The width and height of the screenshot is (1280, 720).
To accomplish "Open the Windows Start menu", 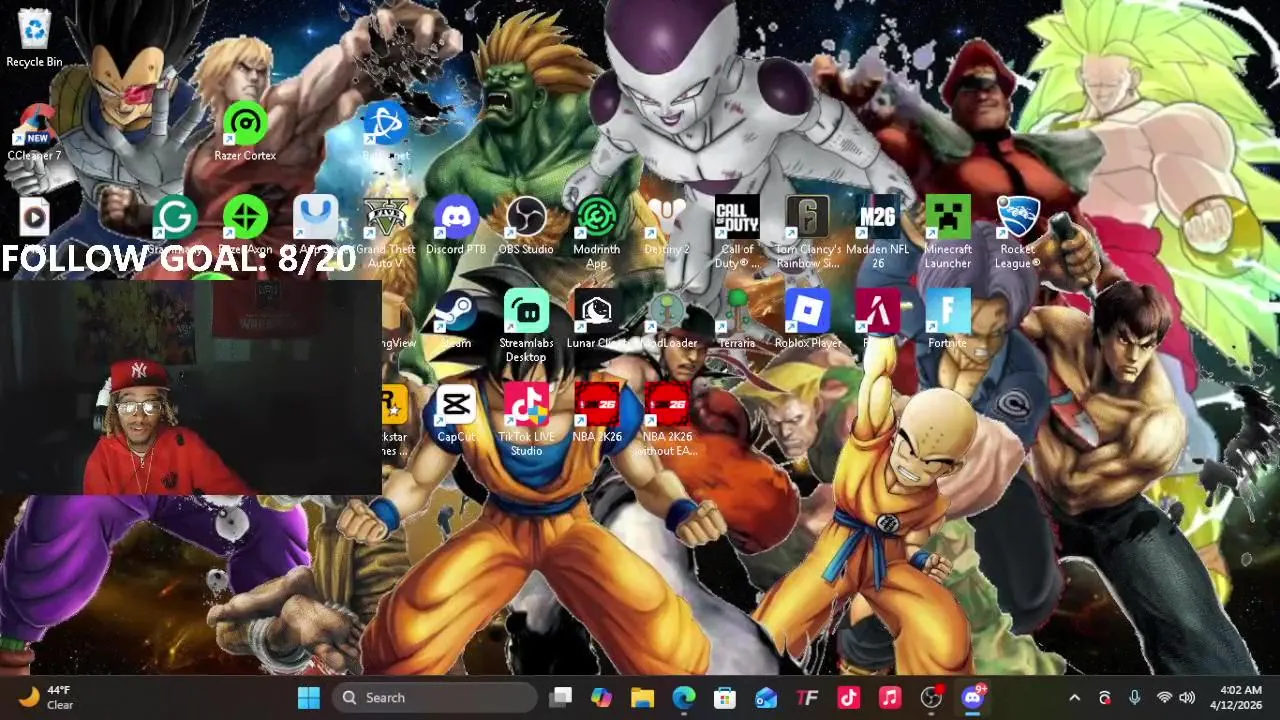I will point(309,698).
